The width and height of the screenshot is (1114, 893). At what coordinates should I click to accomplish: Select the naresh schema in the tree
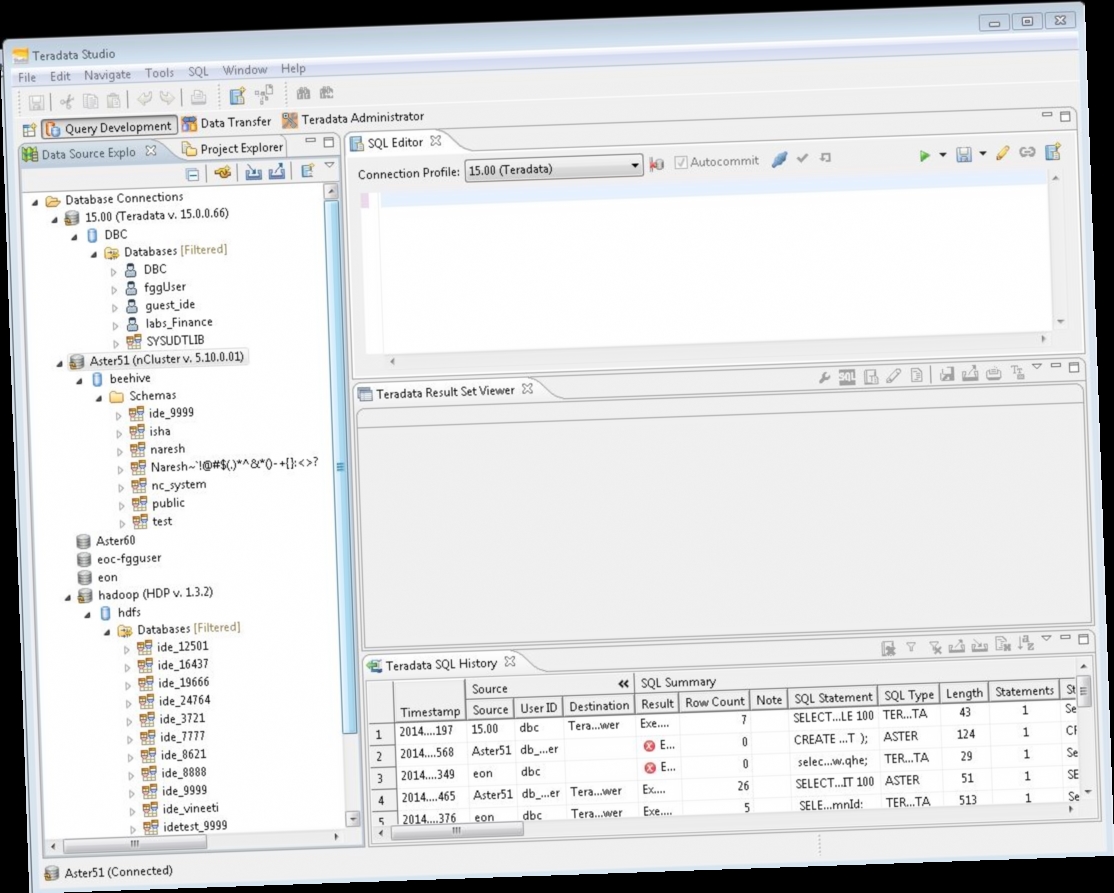167,449
